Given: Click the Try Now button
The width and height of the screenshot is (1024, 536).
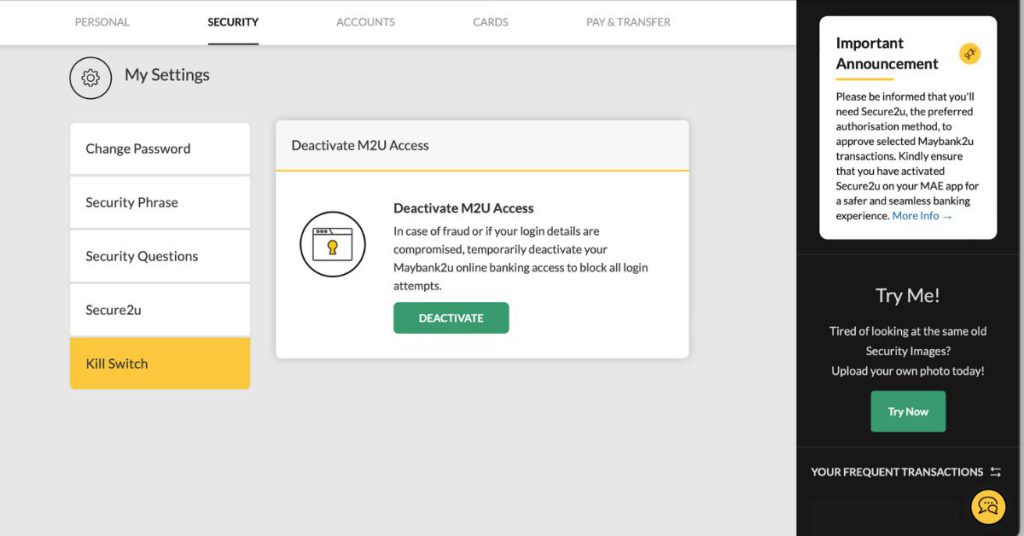Looking at the screenshot, I should (x=908, y=411).
